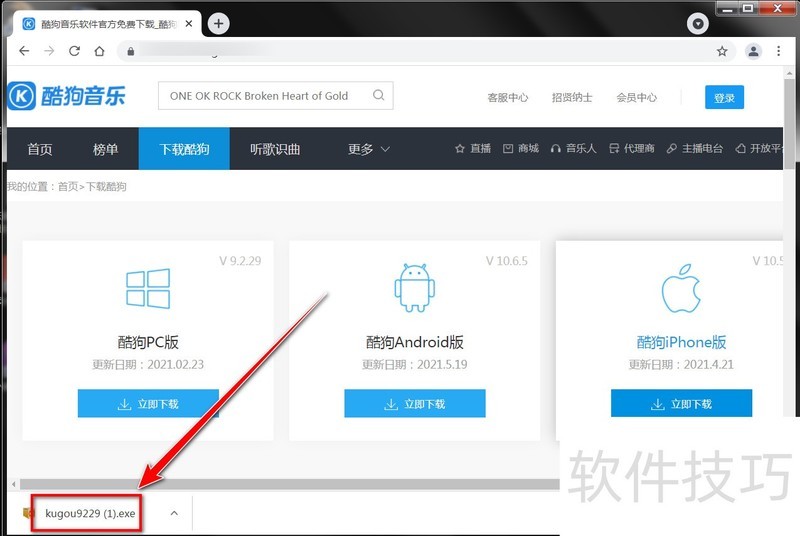Download iPhone version via 立即下载
800x536 pixels.
(x=681, y=403)
